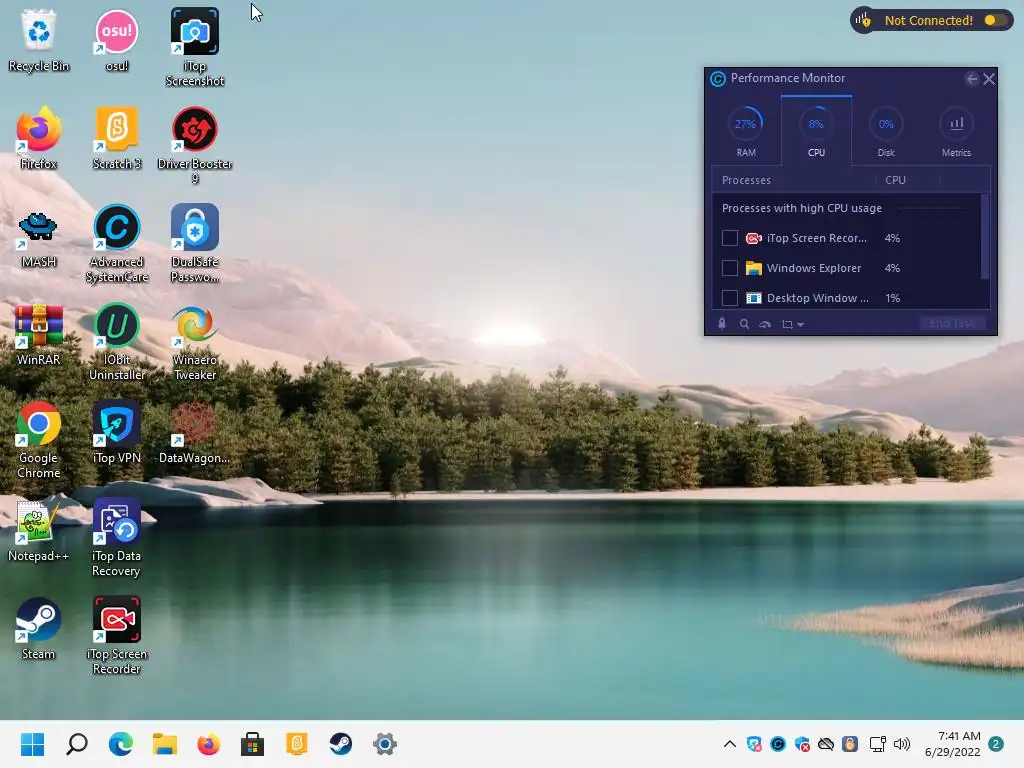1024x768 pixels.
Task: Toggle the Not Connected VPN switch
Action: click(995, 20)
